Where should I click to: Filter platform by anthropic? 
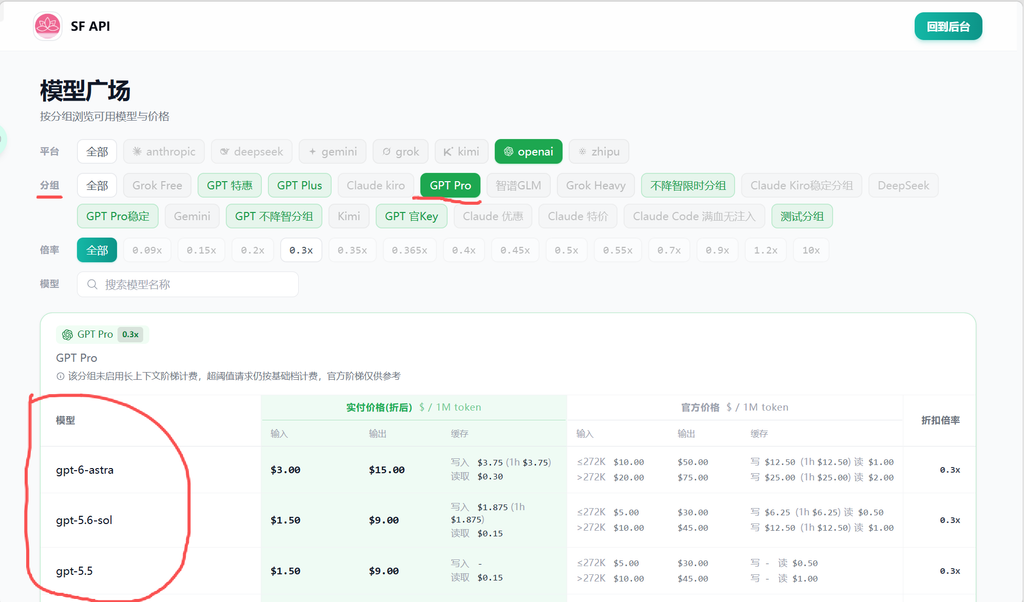[164, 151]
